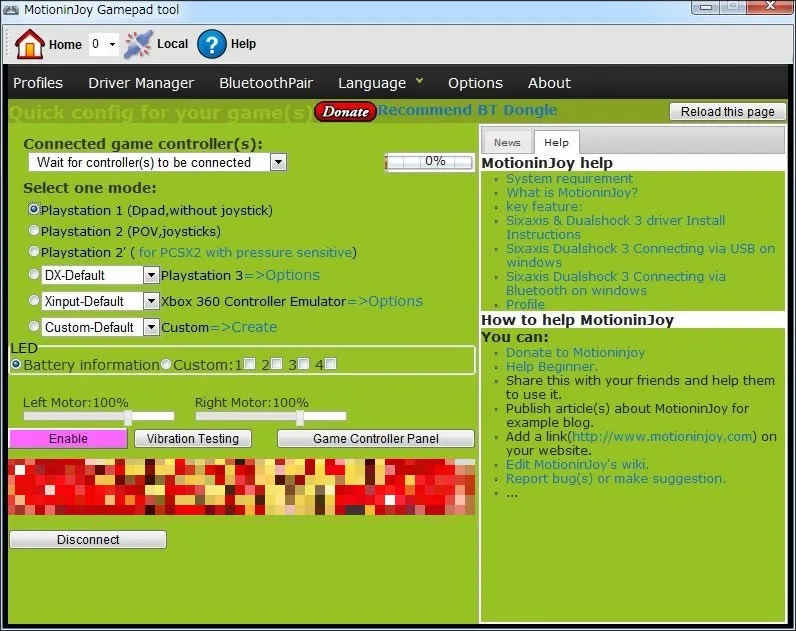Open Help via question mark icon
This screenshot has width=796, height=631.
coord(211,44)
